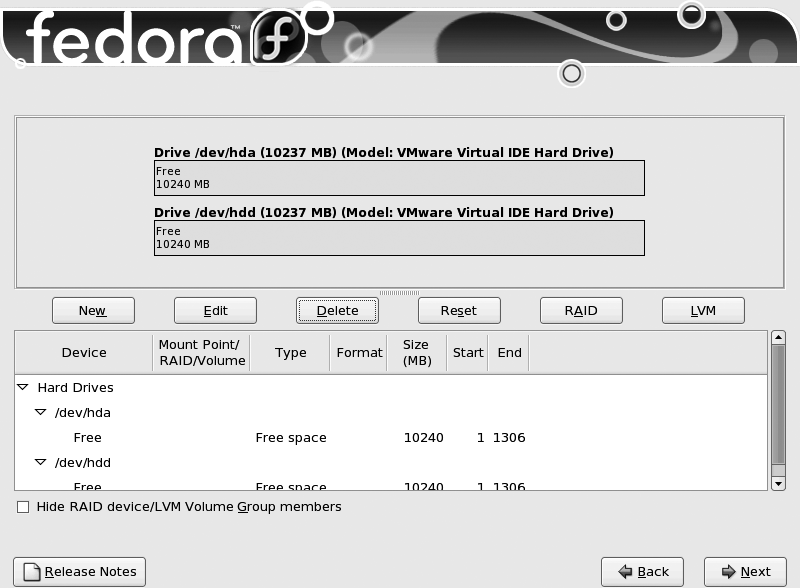Open the LVM configuration dialog
Image resolution: width=800 pixels, height=588 pixels.
(x=703, y=310)
